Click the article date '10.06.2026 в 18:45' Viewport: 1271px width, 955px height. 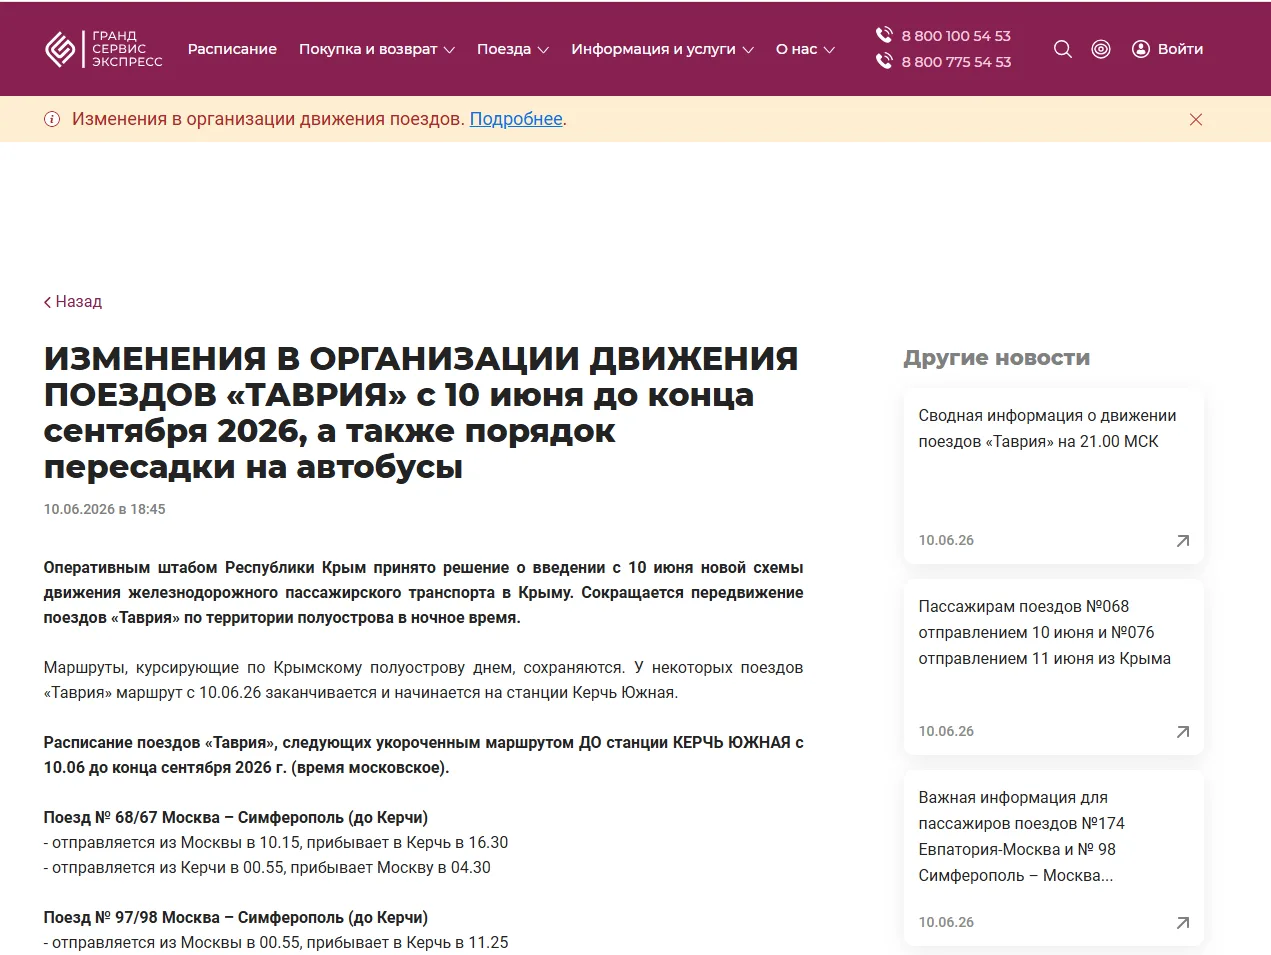[x=104, y=509]
